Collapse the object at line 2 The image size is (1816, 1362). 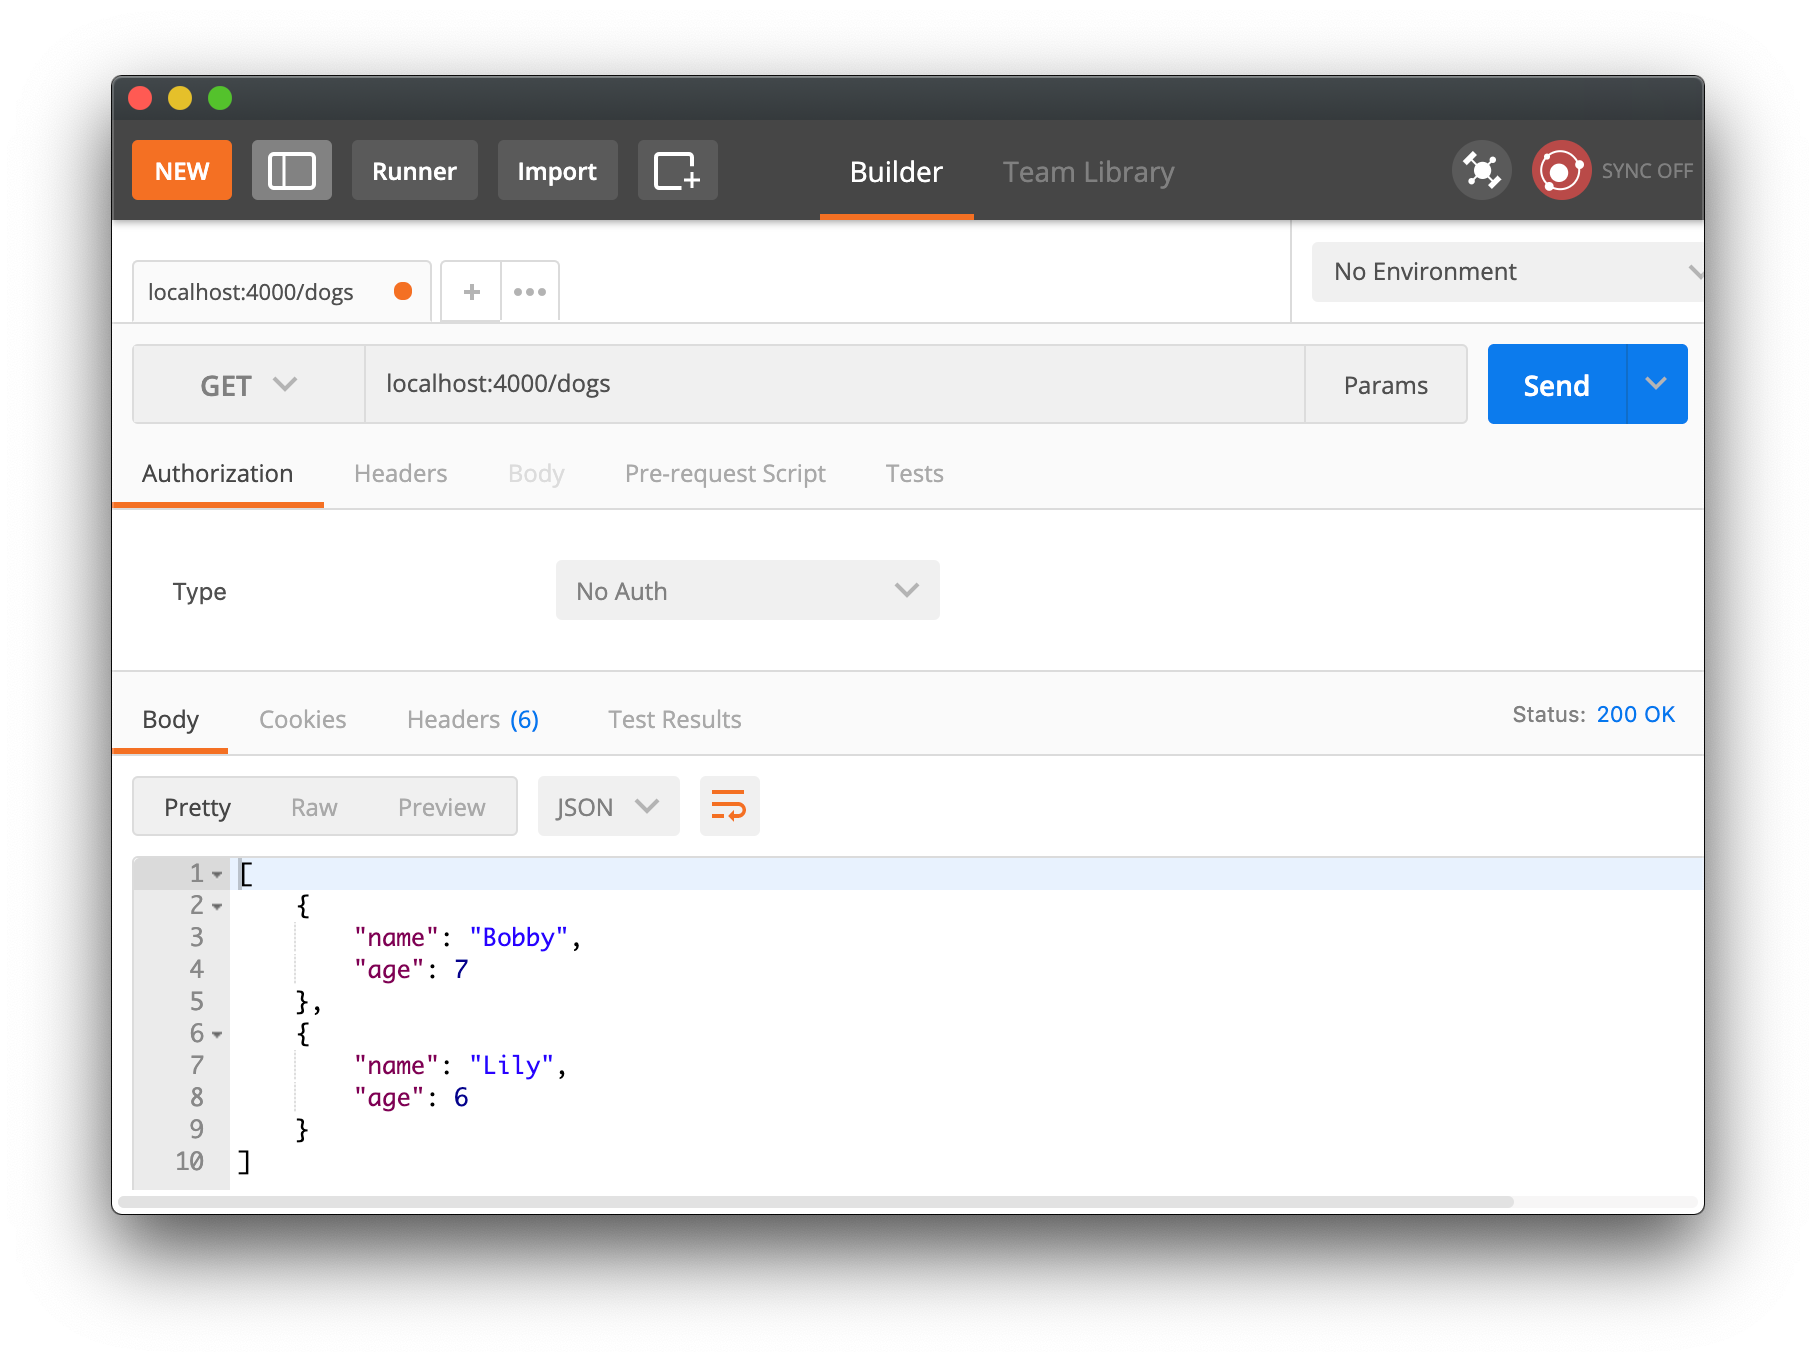tap(217, 906)
